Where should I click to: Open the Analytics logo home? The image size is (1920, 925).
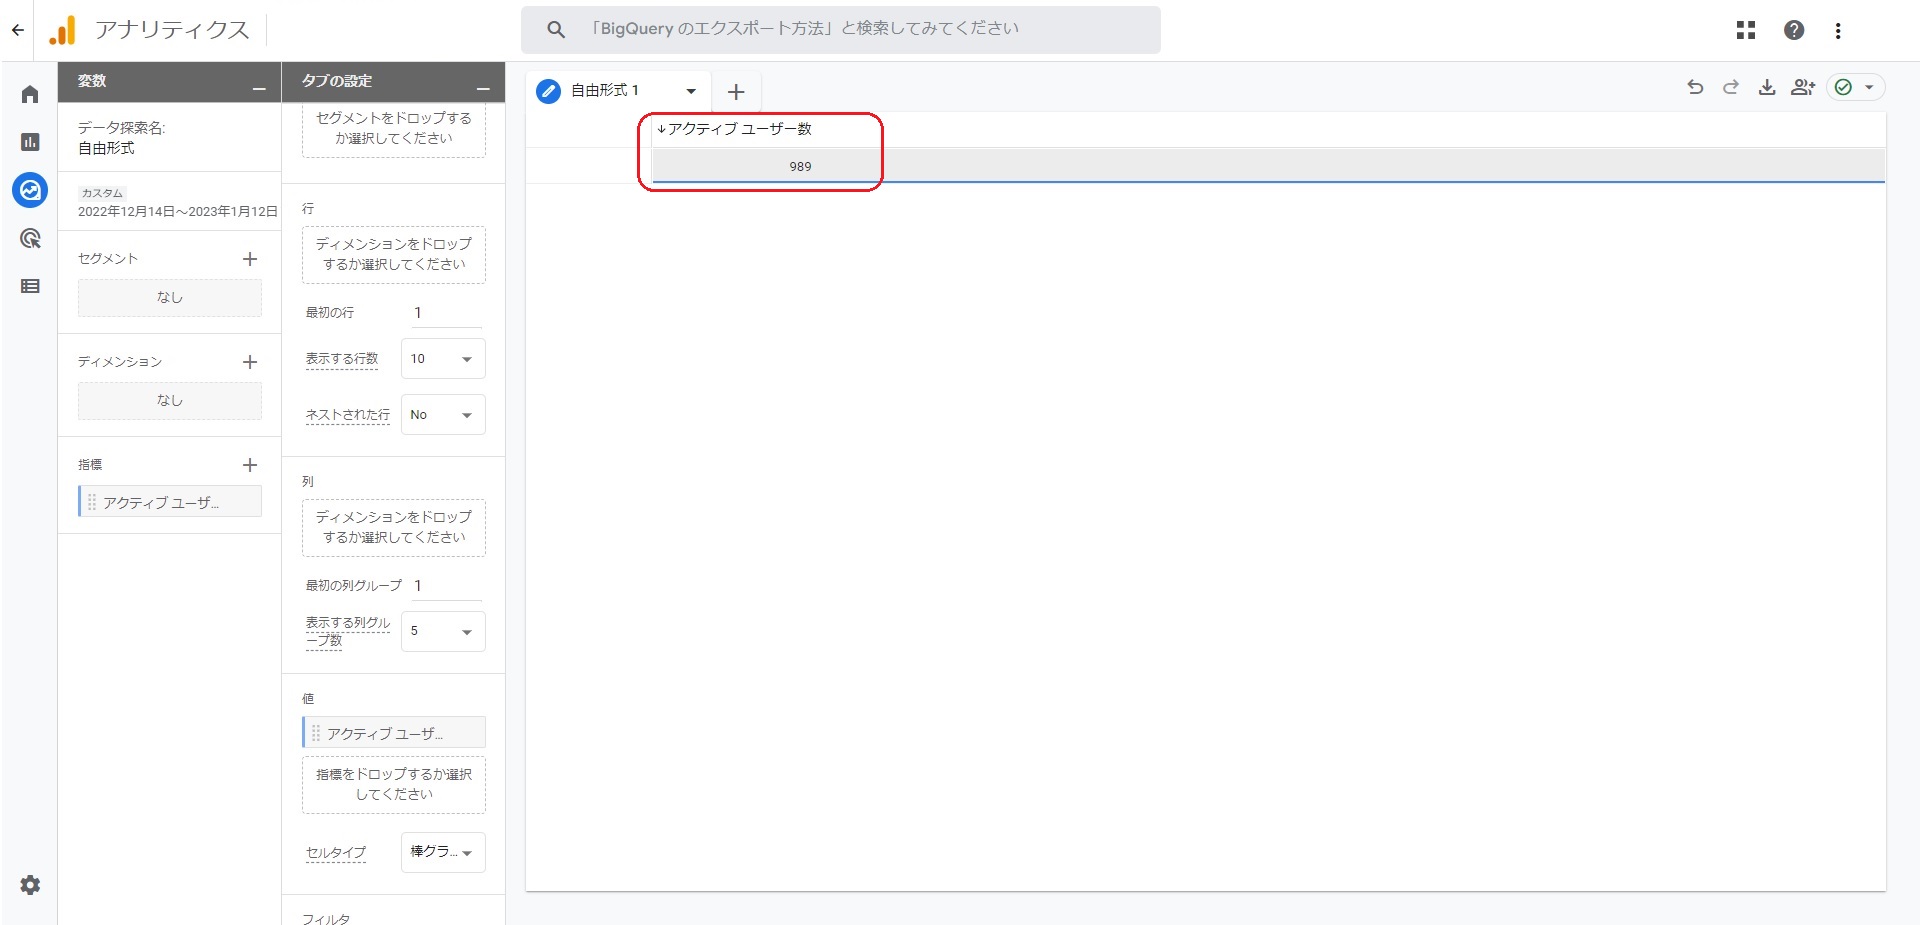click(x=63, y=30)
